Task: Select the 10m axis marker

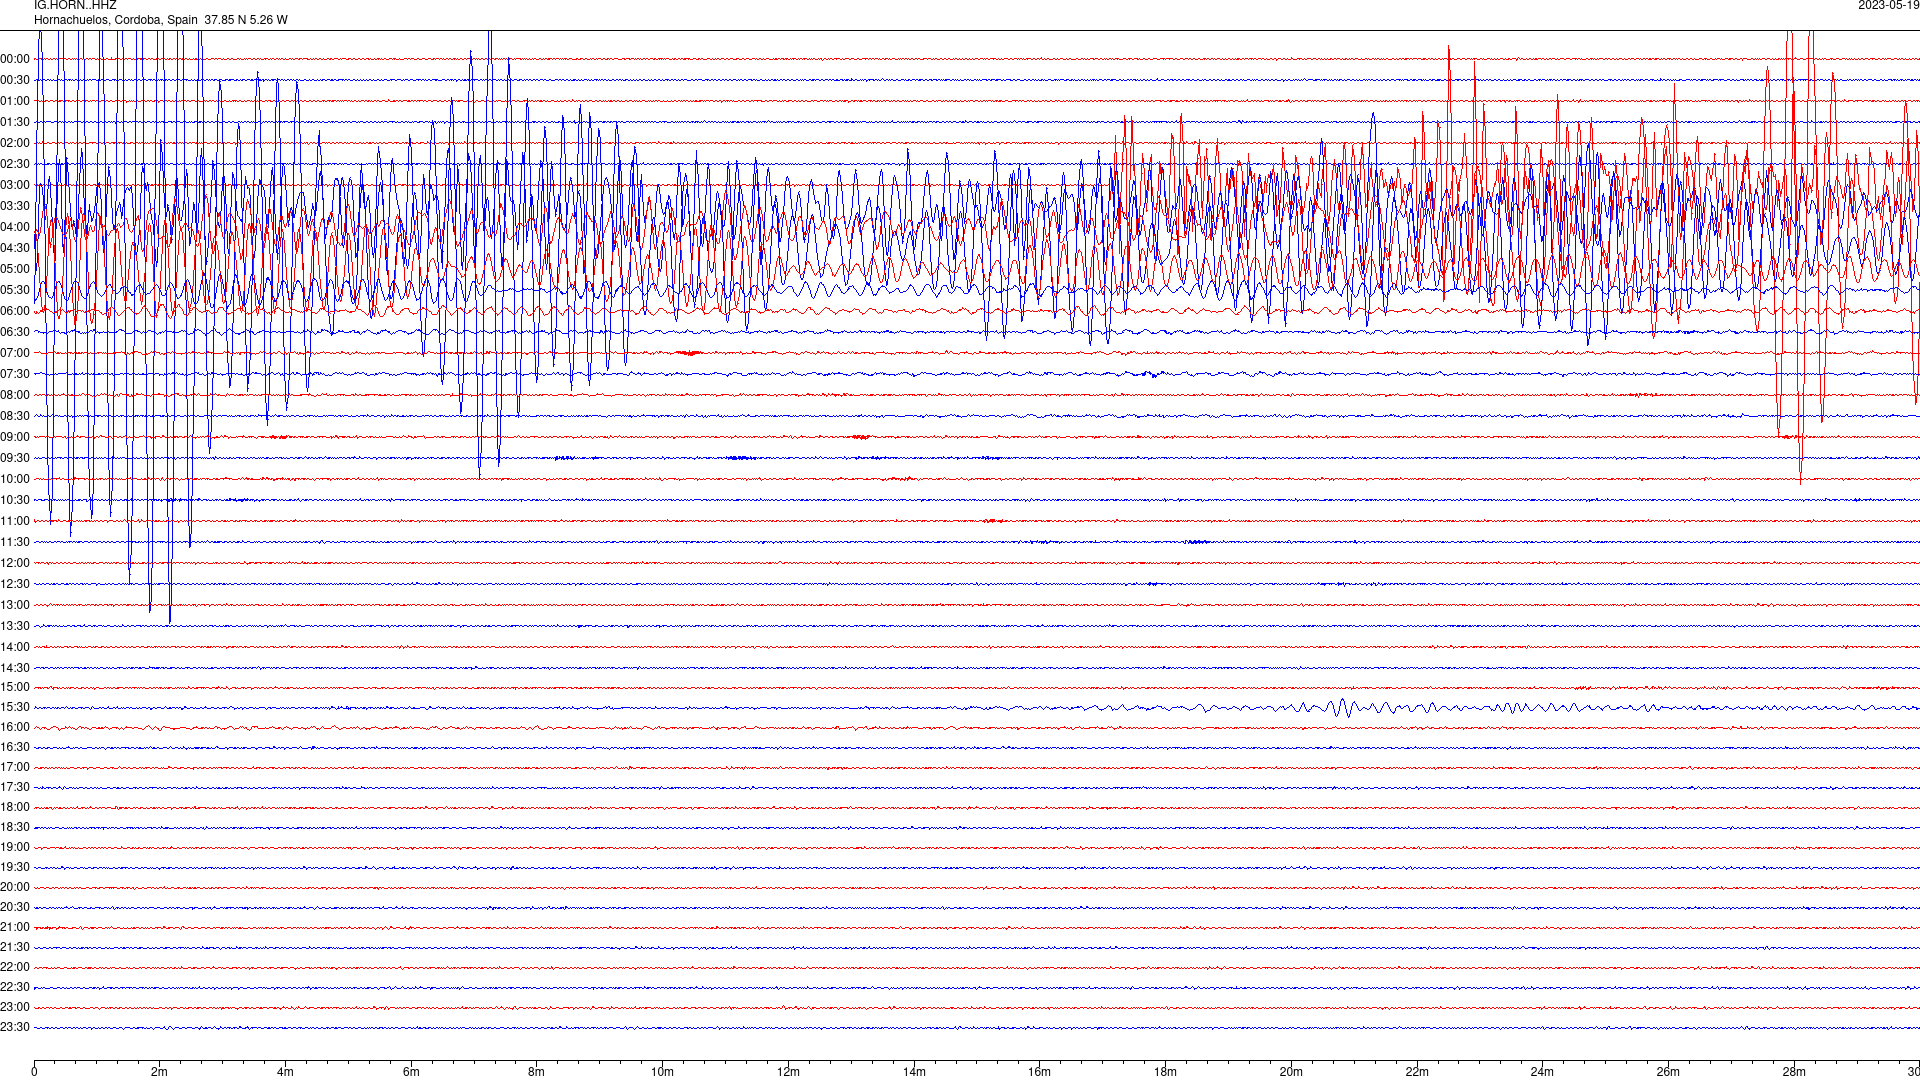Action: [x=662, y=1072]
